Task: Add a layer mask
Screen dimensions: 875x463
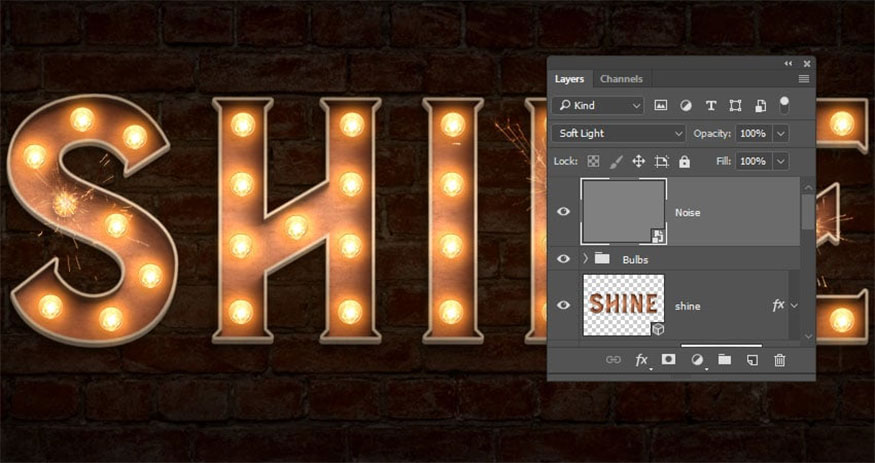Action: click(668, 359)
